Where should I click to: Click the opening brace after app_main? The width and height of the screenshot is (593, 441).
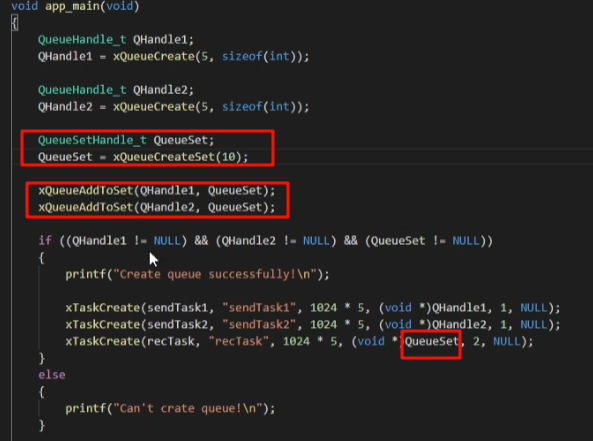pos(15,23)
